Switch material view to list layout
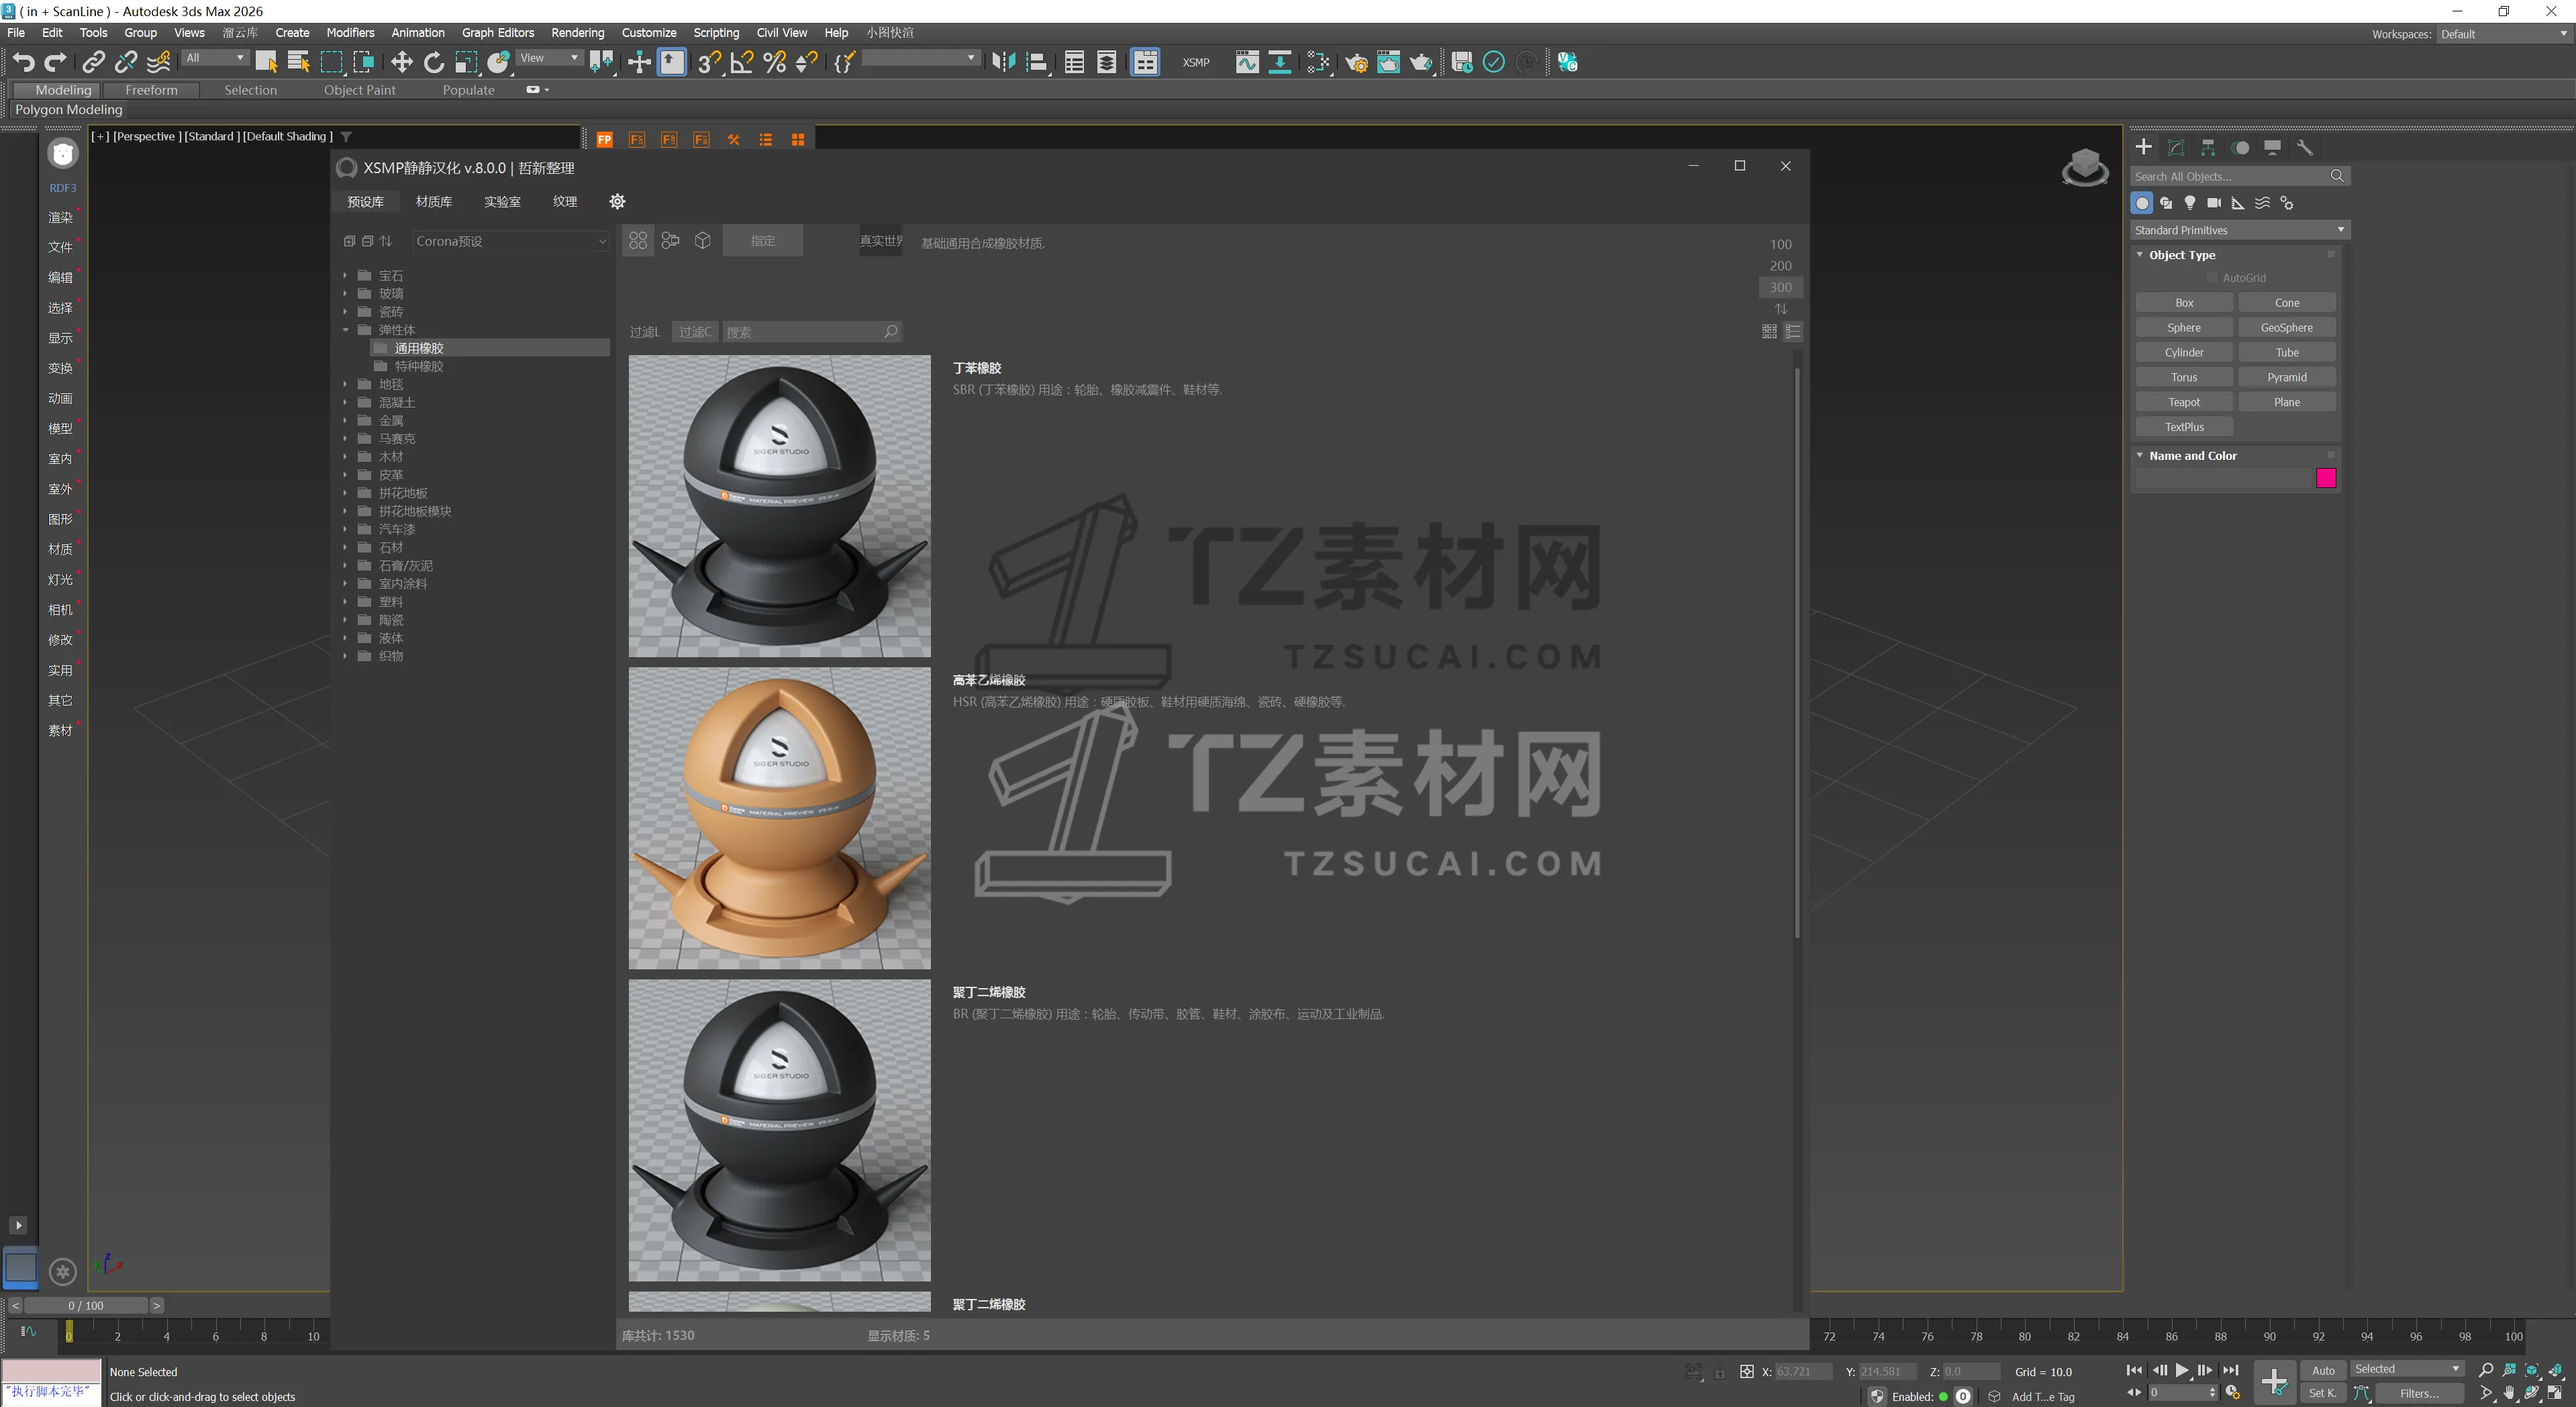This screenshot has height=1407, width=2576. [1793, 331]
